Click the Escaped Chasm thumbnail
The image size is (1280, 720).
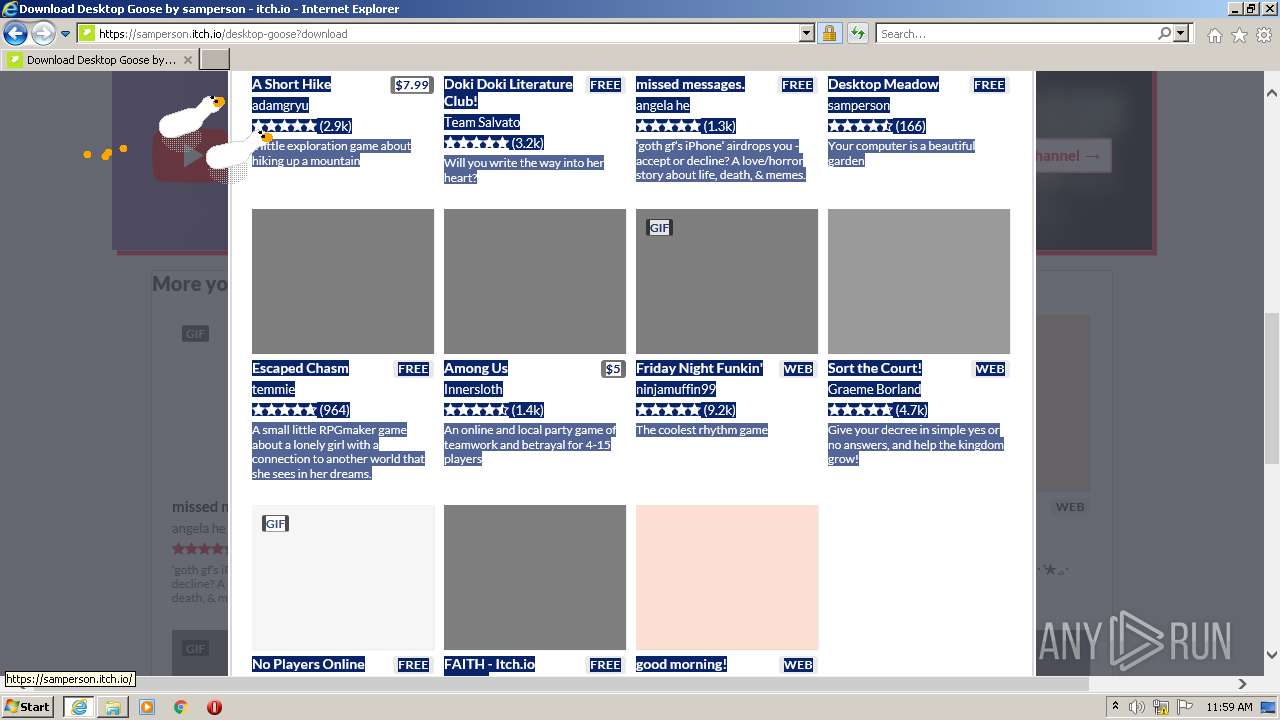(x=343, y=281)
